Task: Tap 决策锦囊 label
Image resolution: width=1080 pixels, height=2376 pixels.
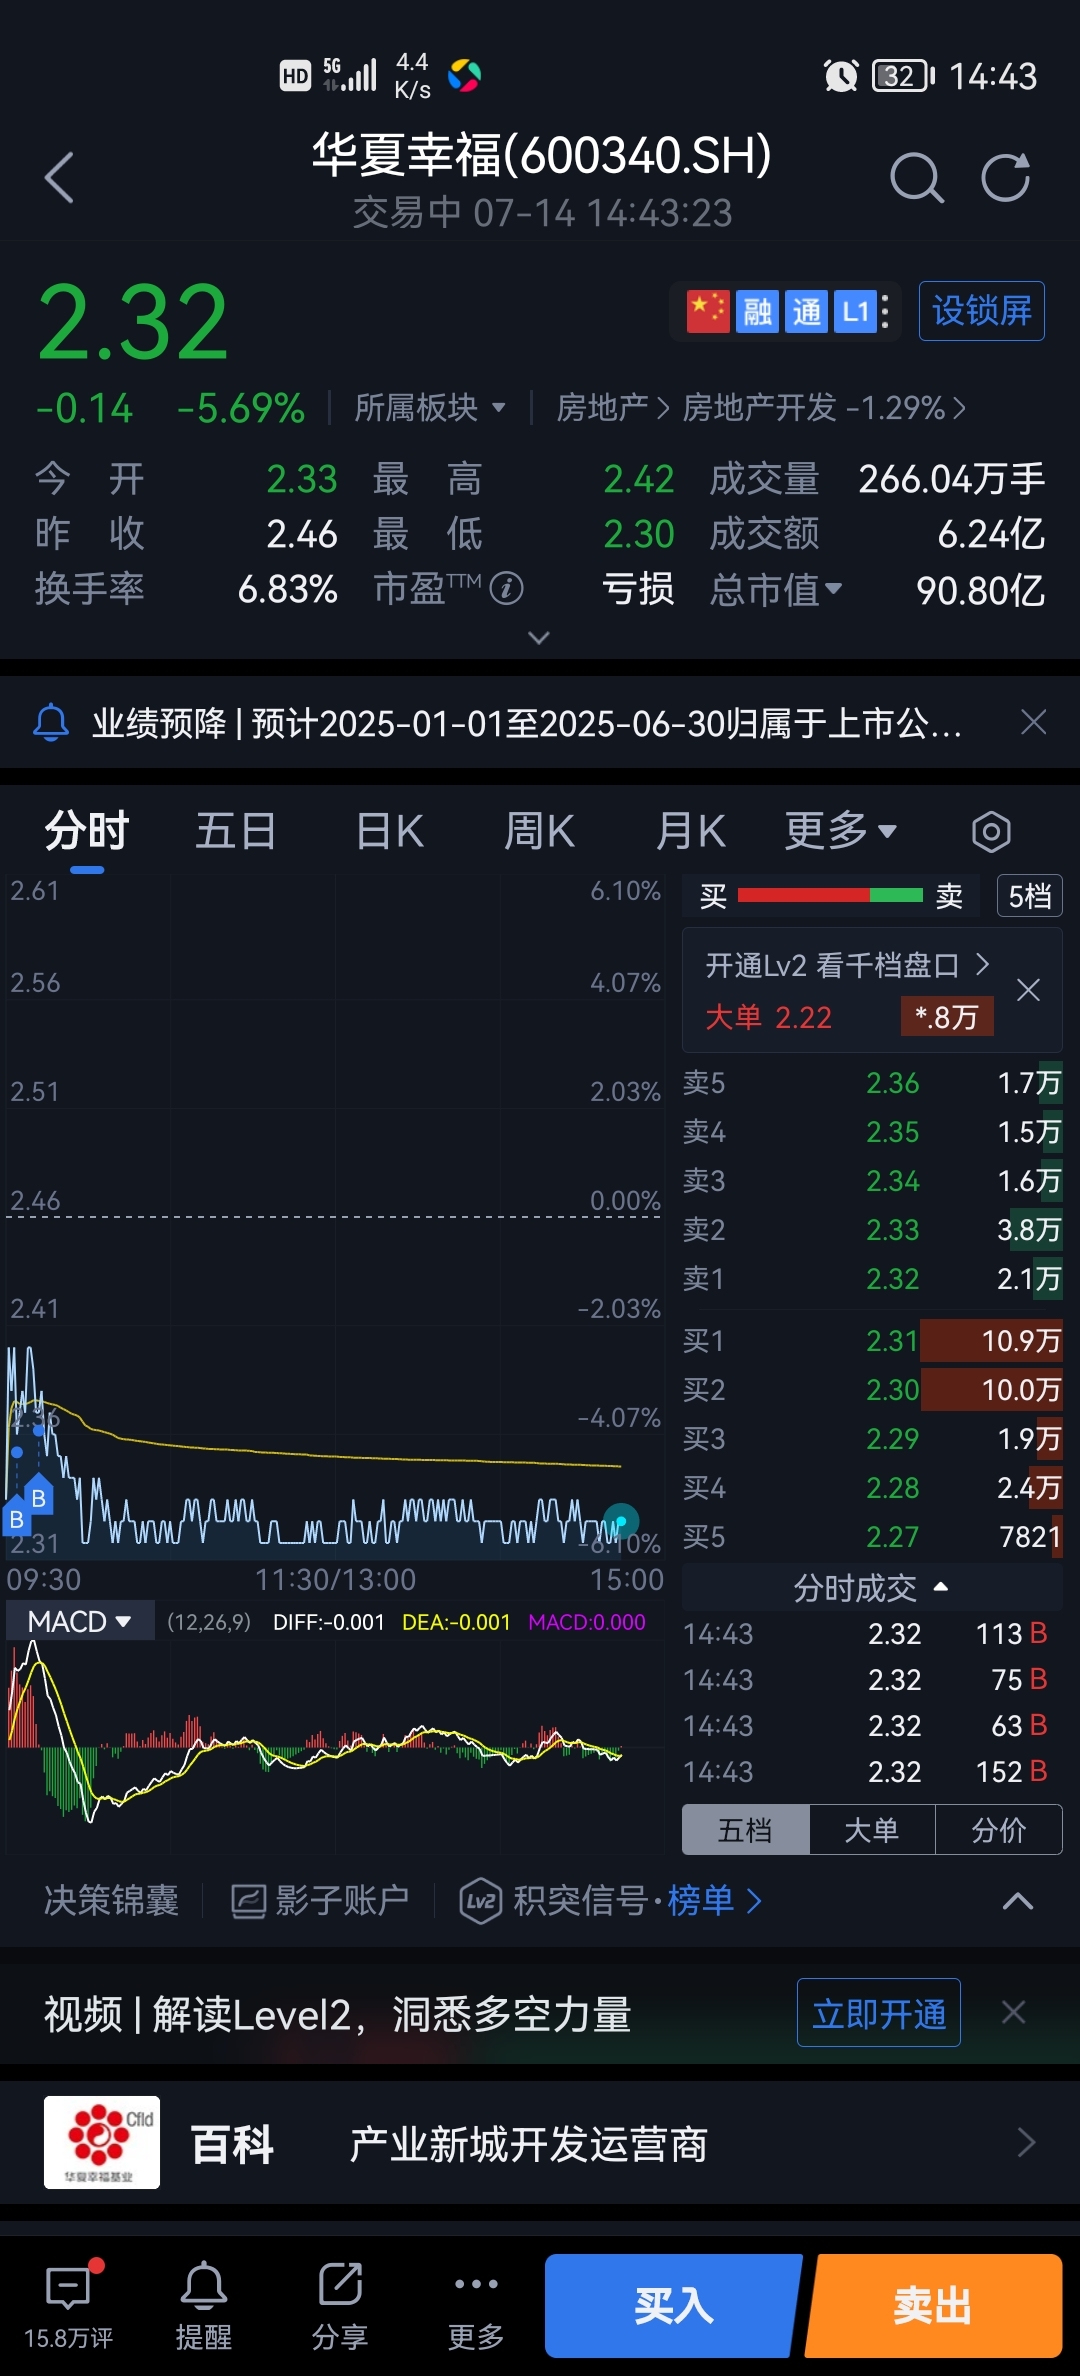Action: [111, 1900]
